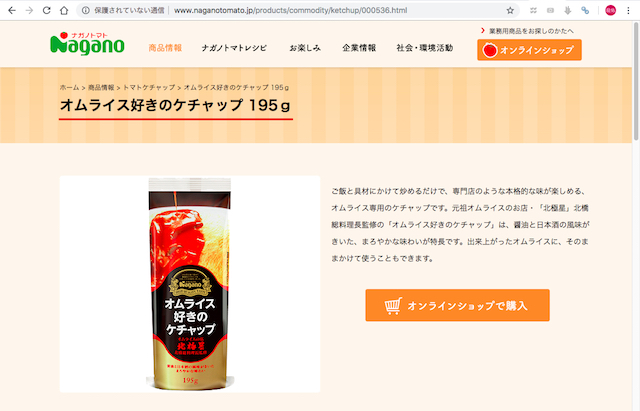Click the Nagano tomato logo
This screenshot has height=411, width=640.
point(87,44)
